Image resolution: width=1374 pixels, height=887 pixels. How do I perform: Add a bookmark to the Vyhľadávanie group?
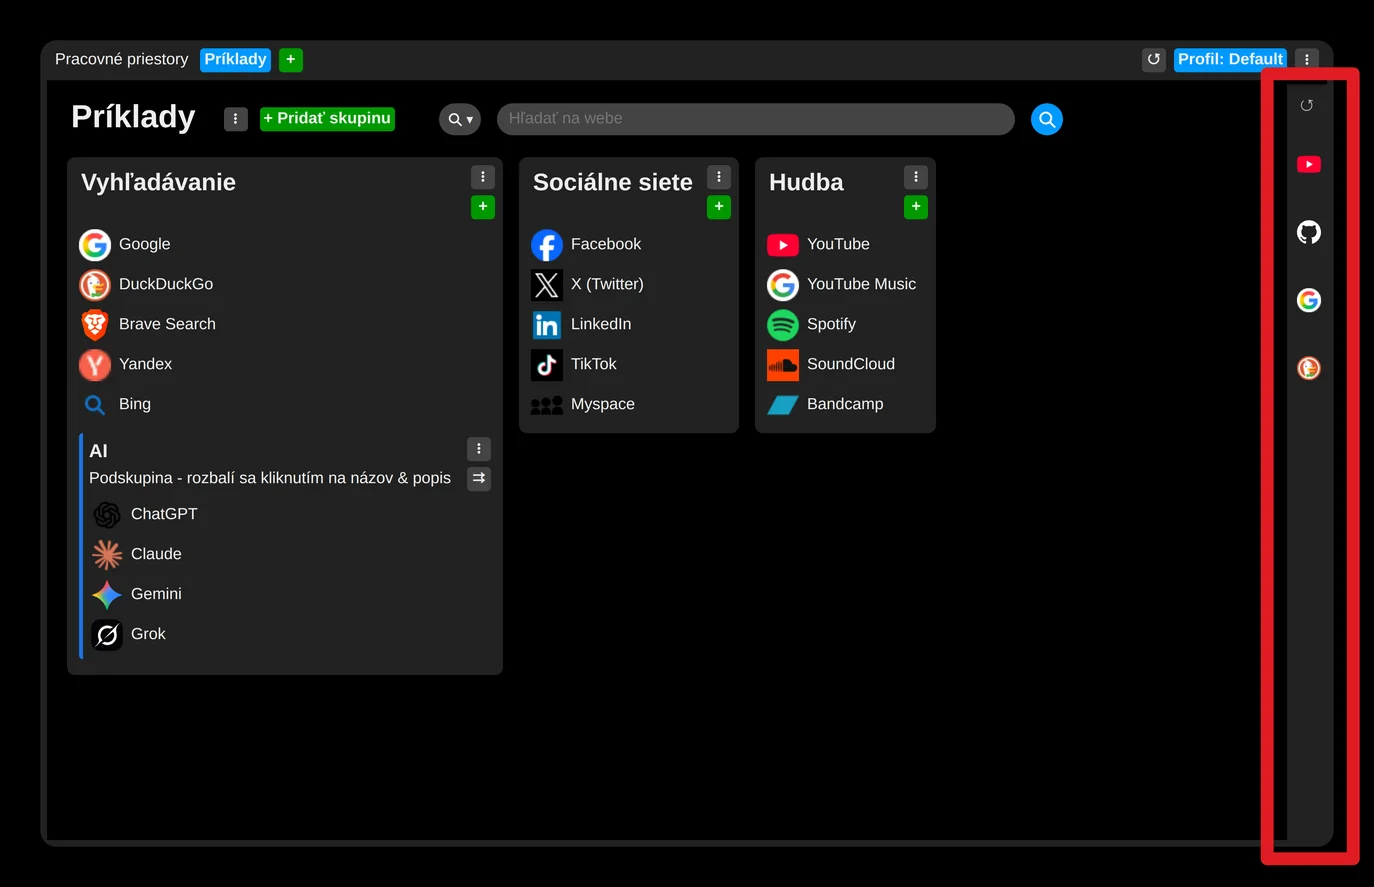(x=483, y=207)
